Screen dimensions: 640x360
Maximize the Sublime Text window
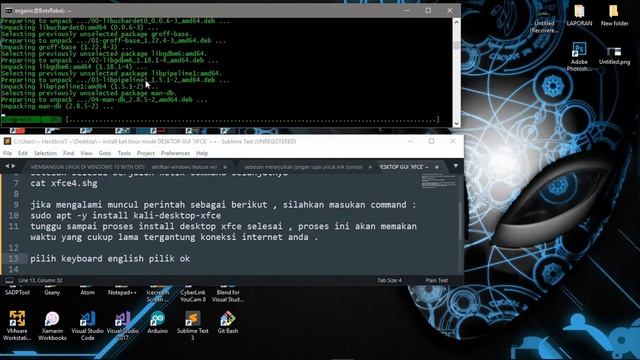coord(431,141)
